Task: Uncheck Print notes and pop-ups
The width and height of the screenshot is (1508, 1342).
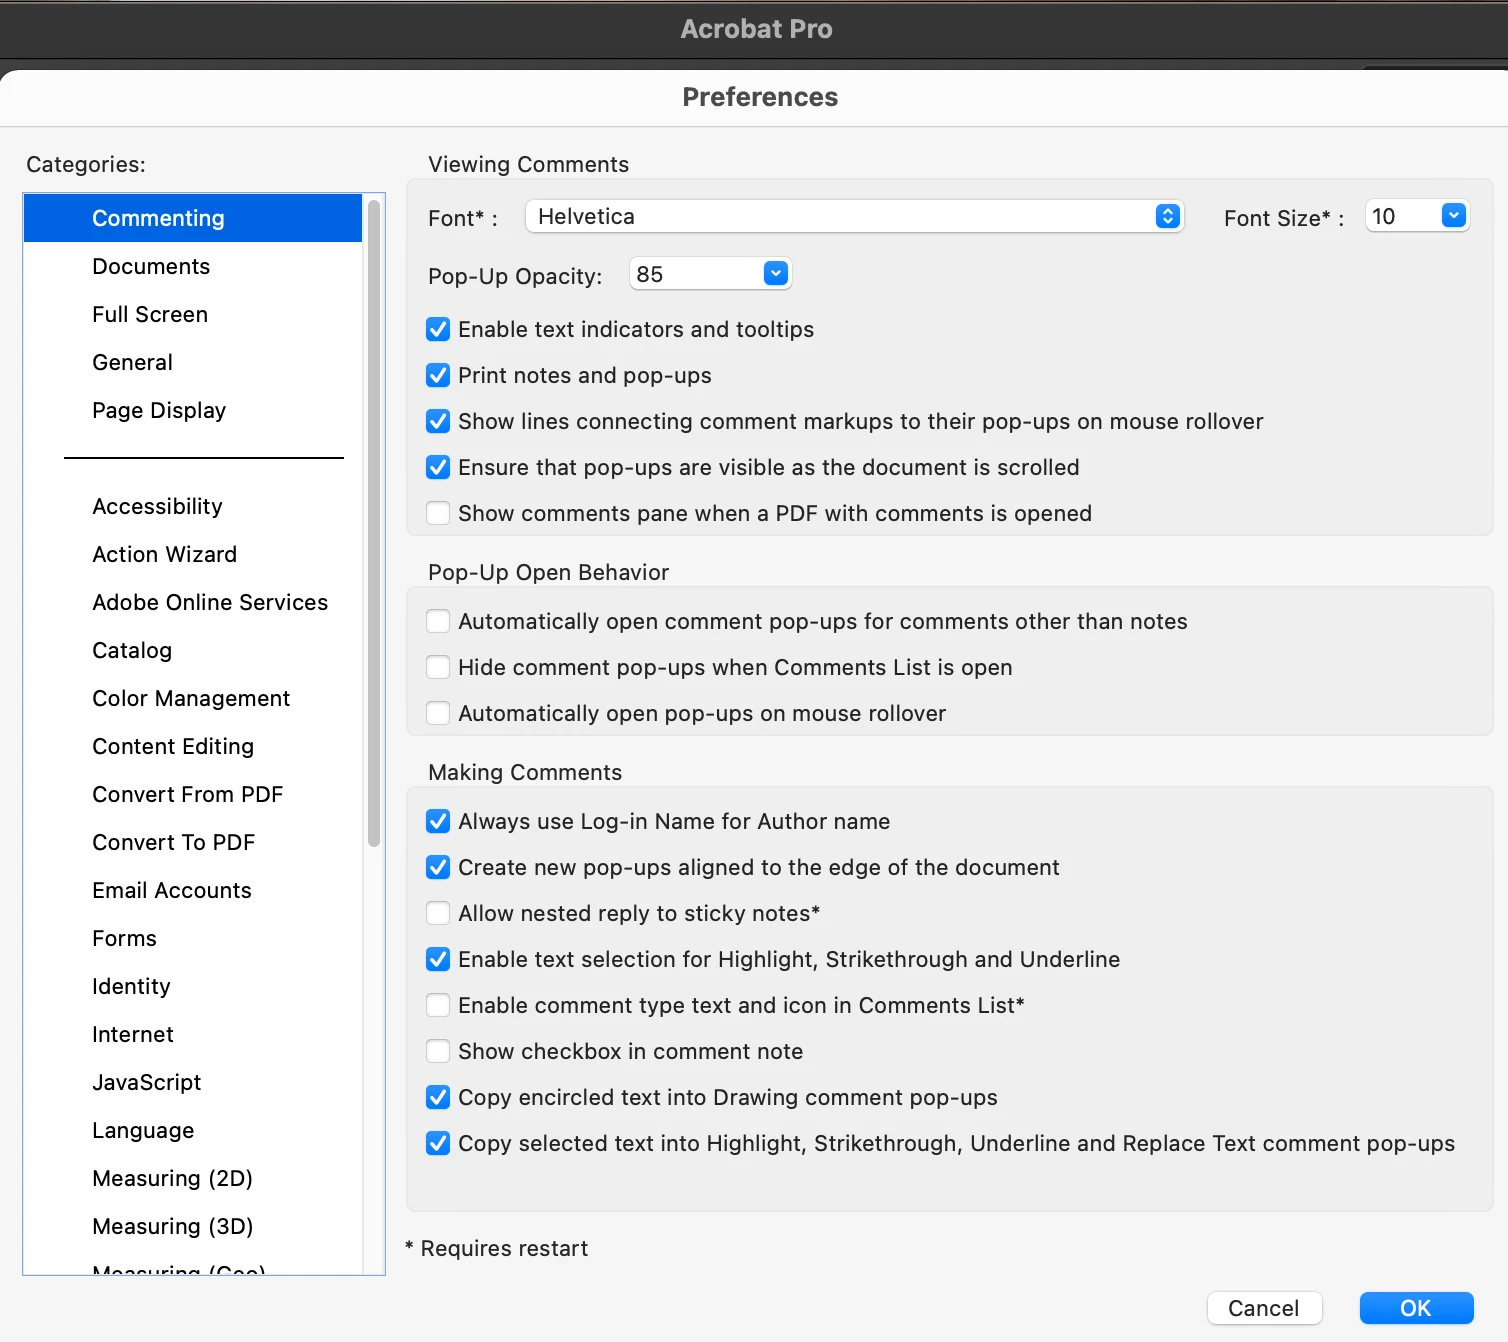Action: [x=438, y=375]
